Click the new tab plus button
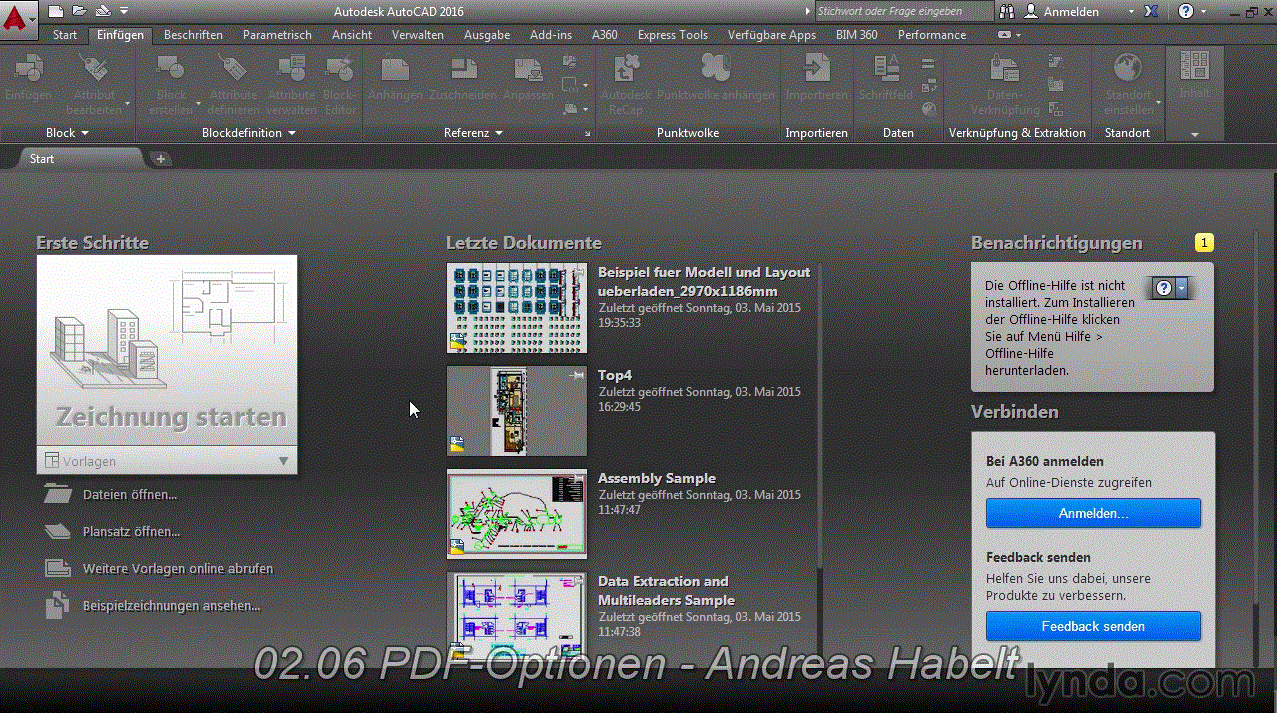This screenshot has height=713, width=1277. [160, 159]
